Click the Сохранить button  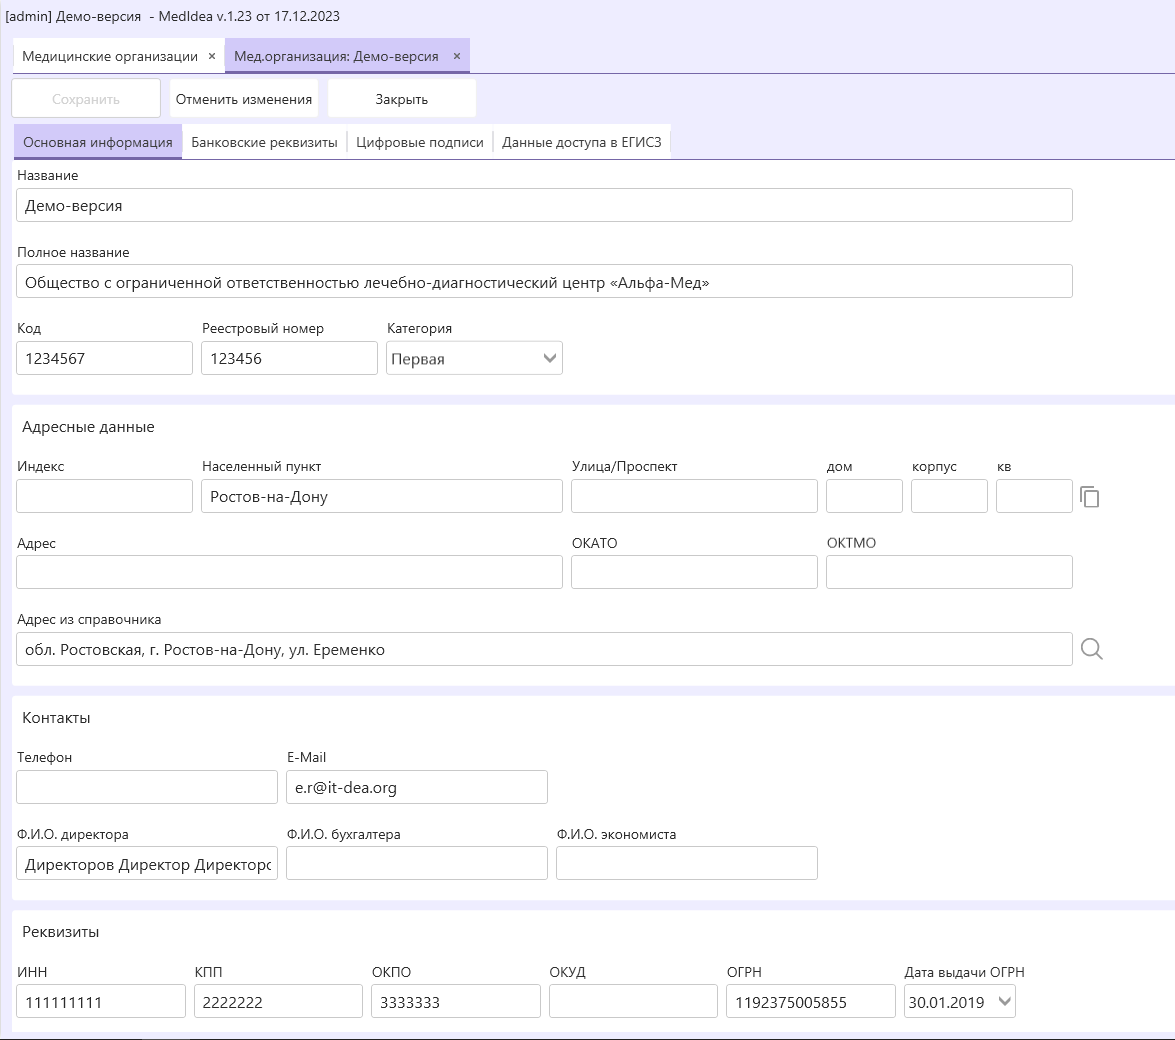(x=86, y=99)
